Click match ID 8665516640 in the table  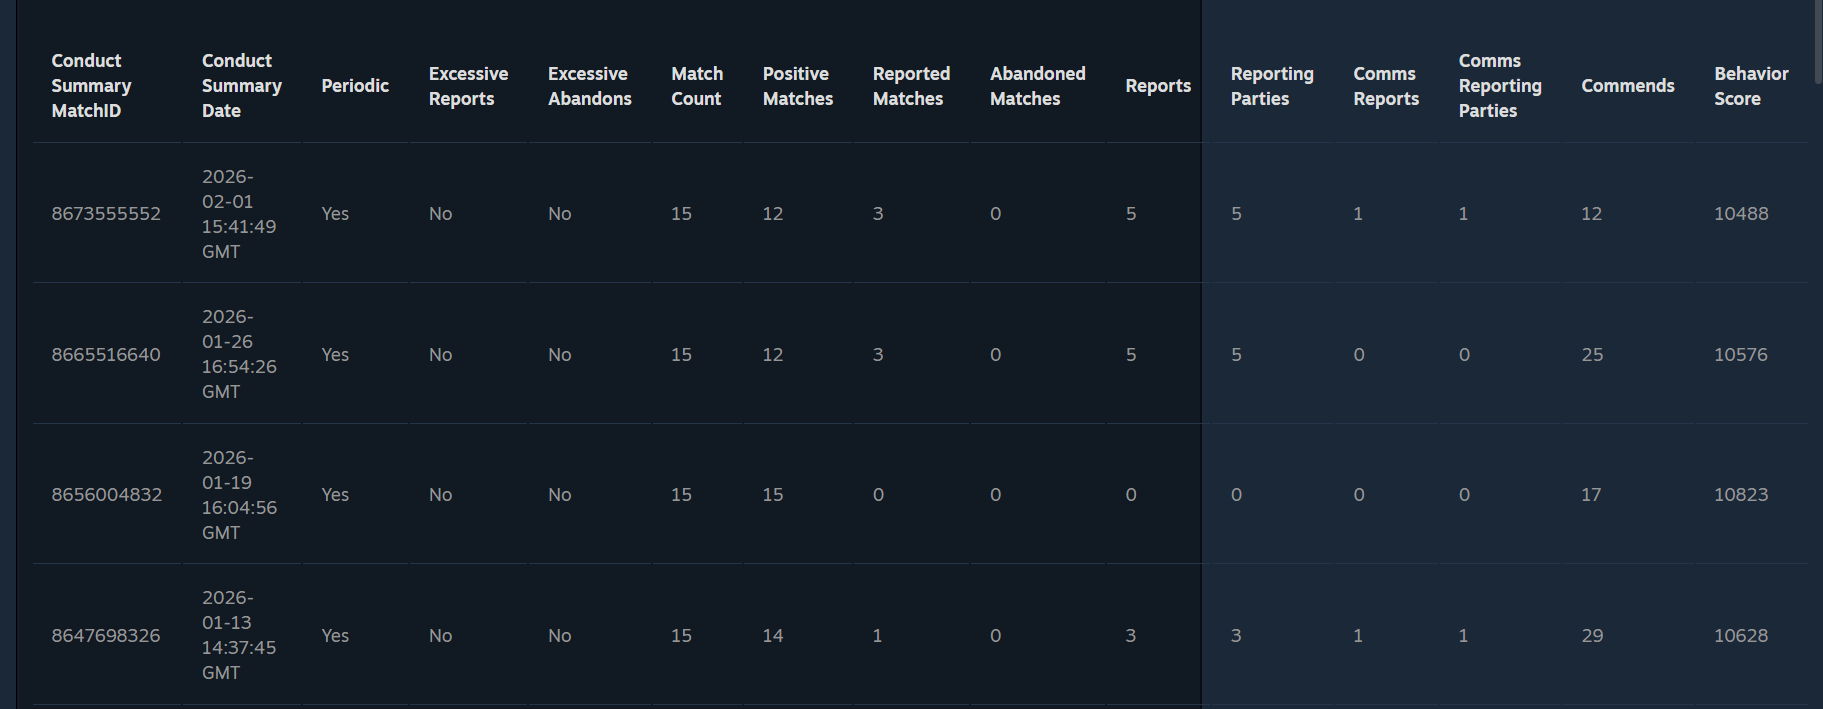coord(106,355)
